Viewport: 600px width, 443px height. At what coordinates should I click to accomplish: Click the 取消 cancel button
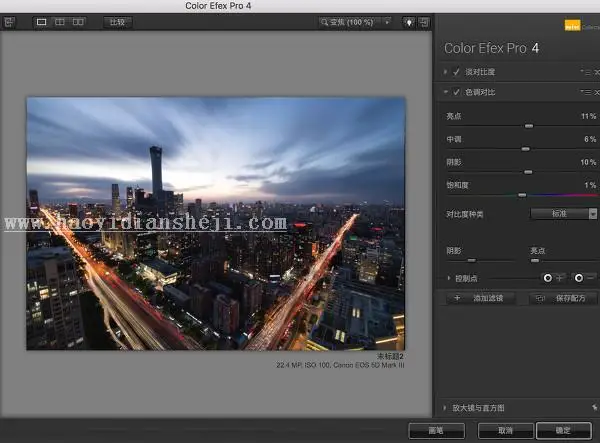pos(505,431)
